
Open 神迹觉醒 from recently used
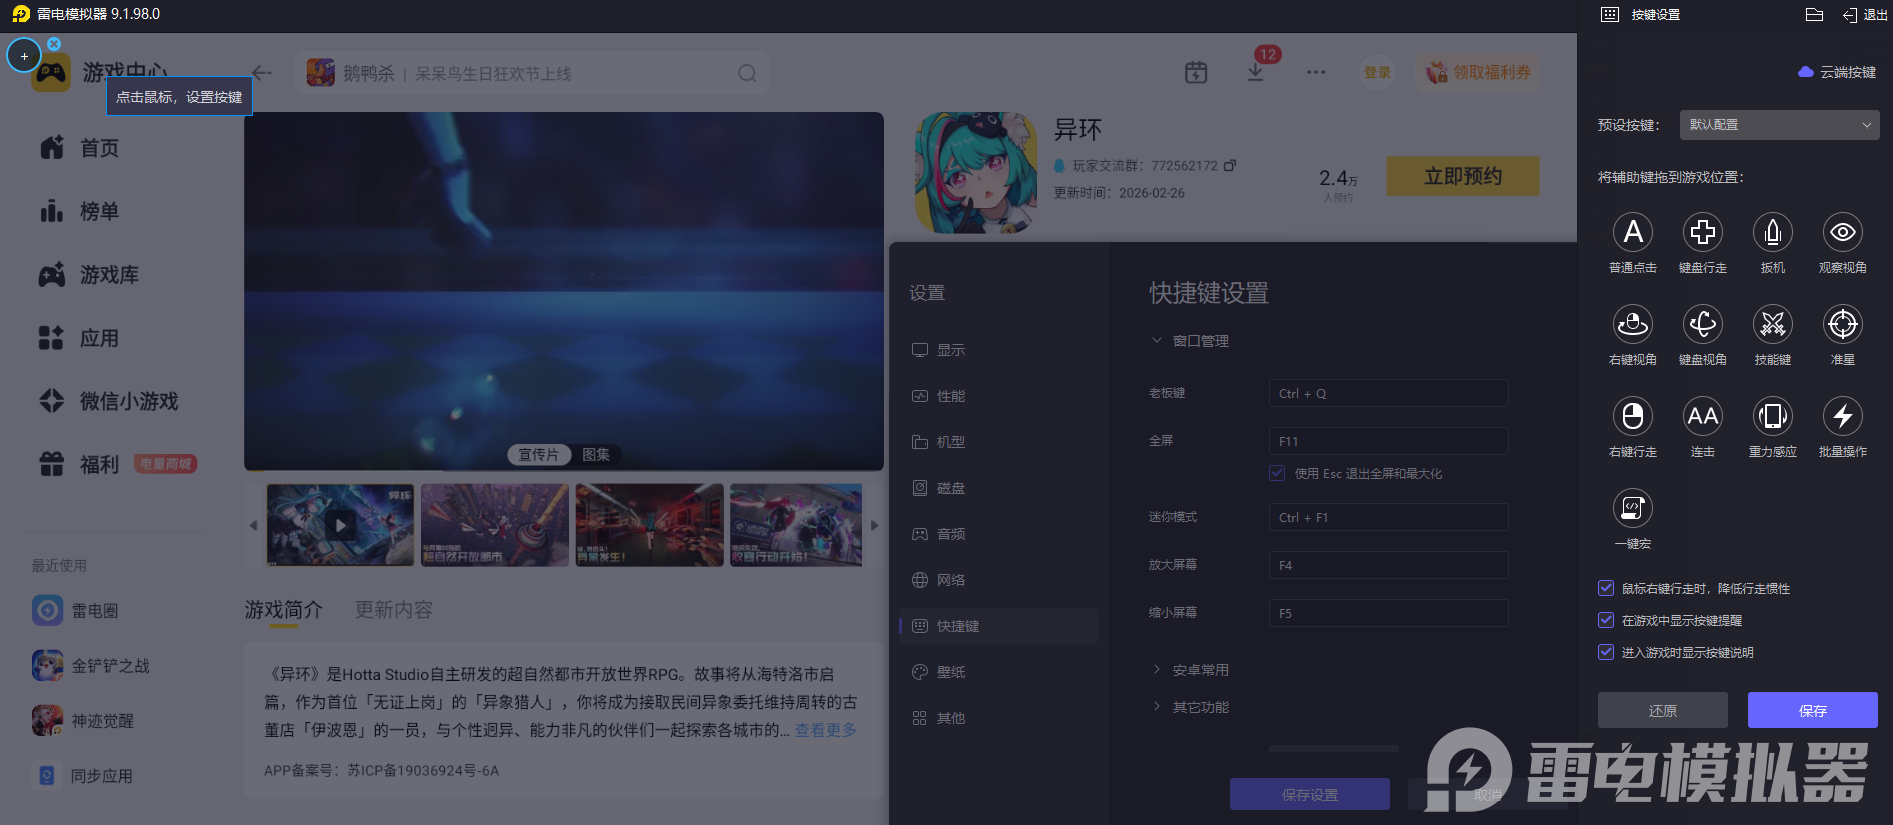[x=83, y=720]
